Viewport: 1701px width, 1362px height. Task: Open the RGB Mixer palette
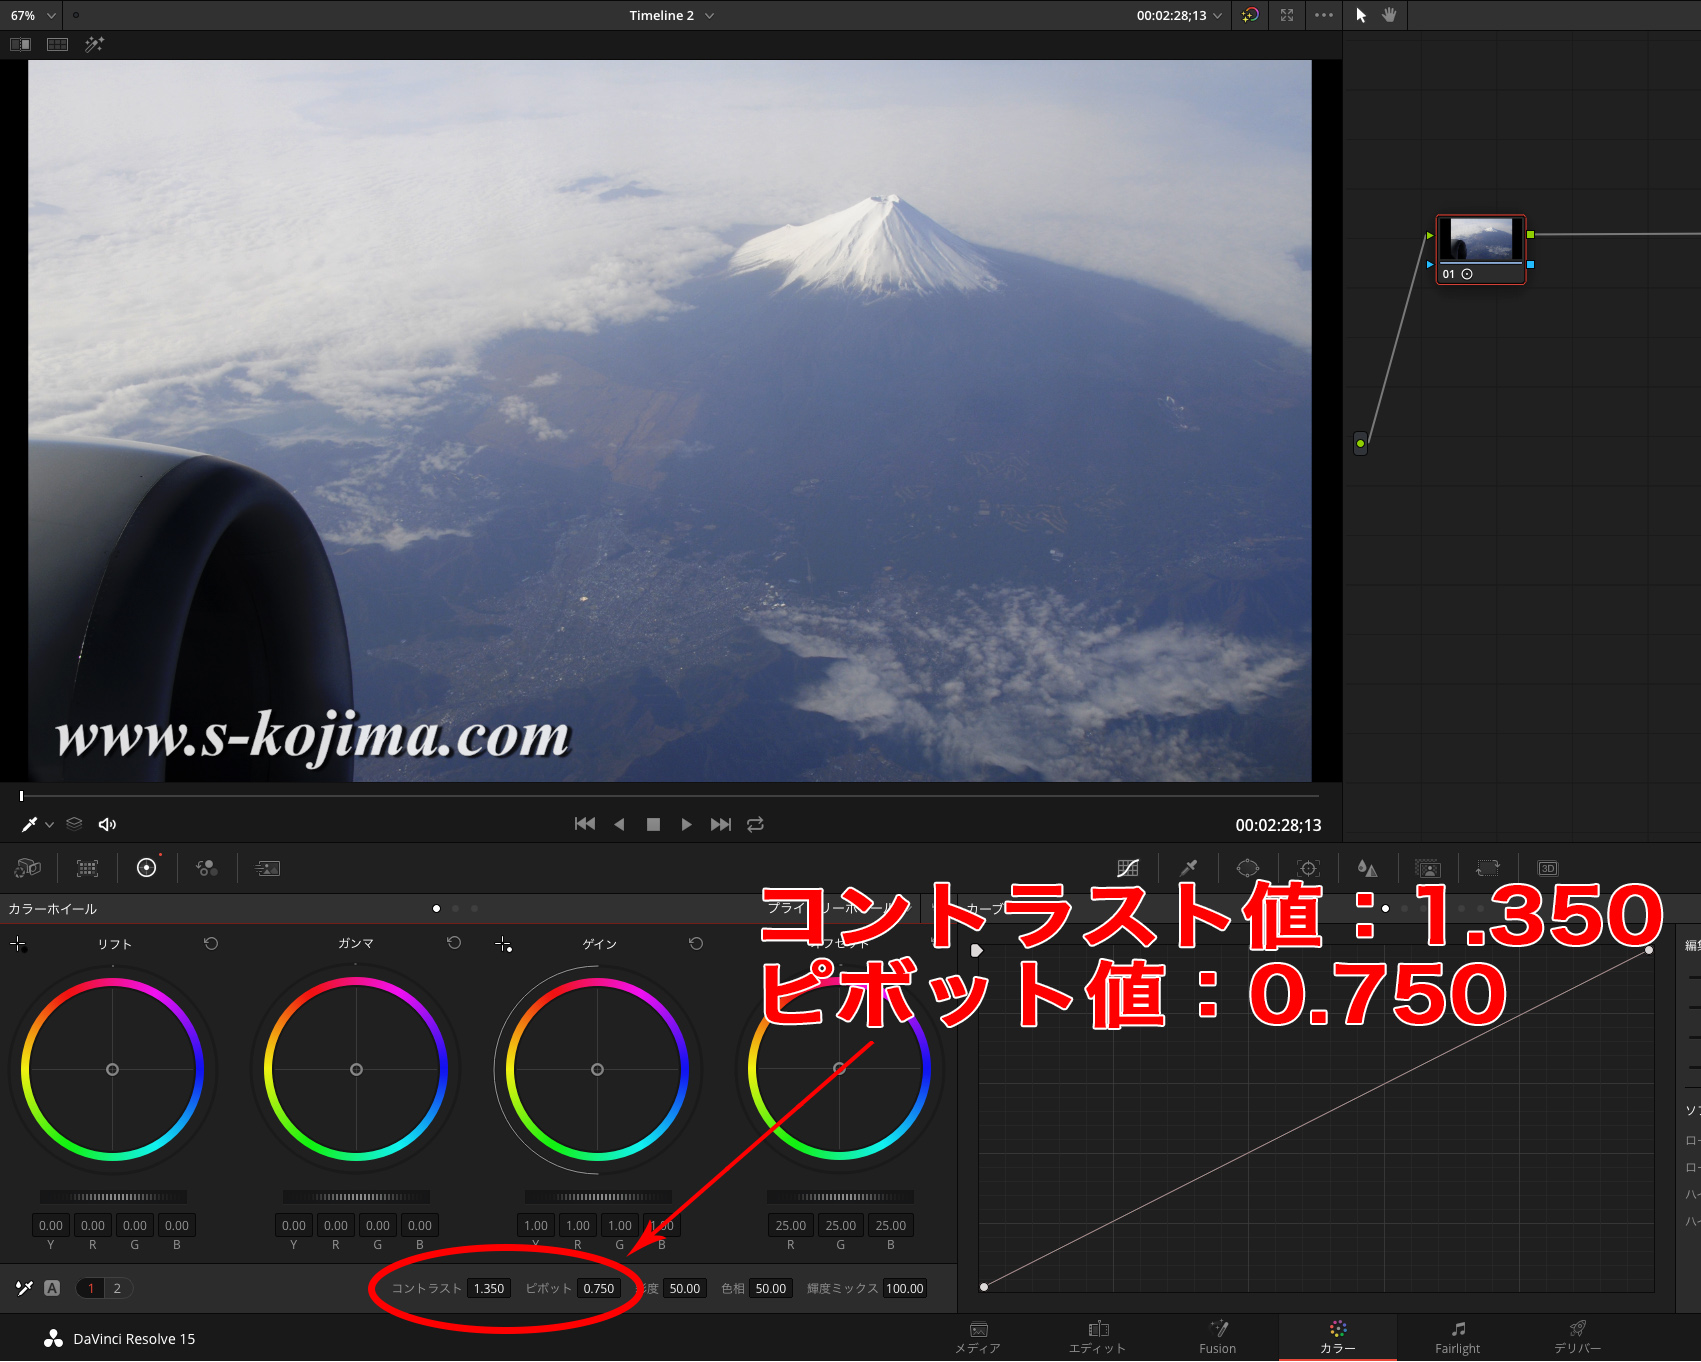[207, 868]
